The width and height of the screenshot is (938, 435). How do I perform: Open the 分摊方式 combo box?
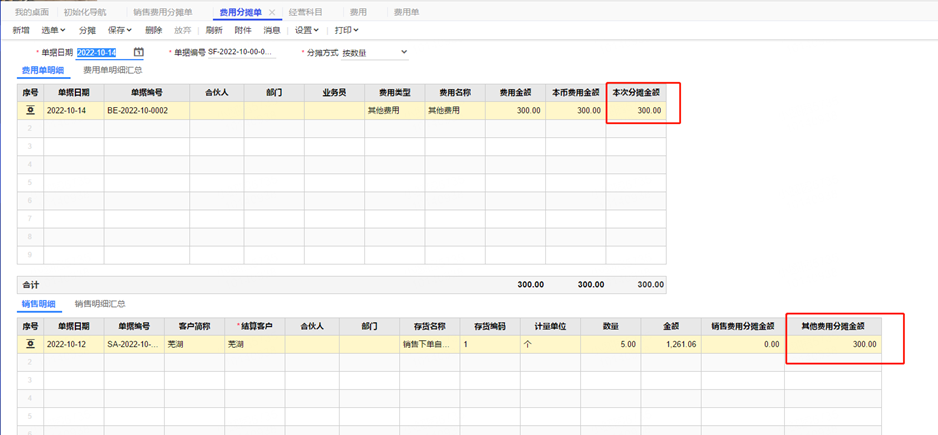374,53
